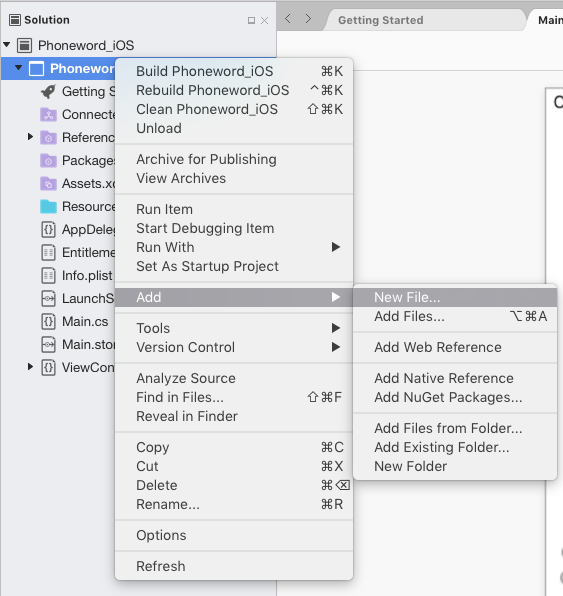Navigate forward with right arrow
This screenshot has height=596, width=563.
tap(308, 19)
